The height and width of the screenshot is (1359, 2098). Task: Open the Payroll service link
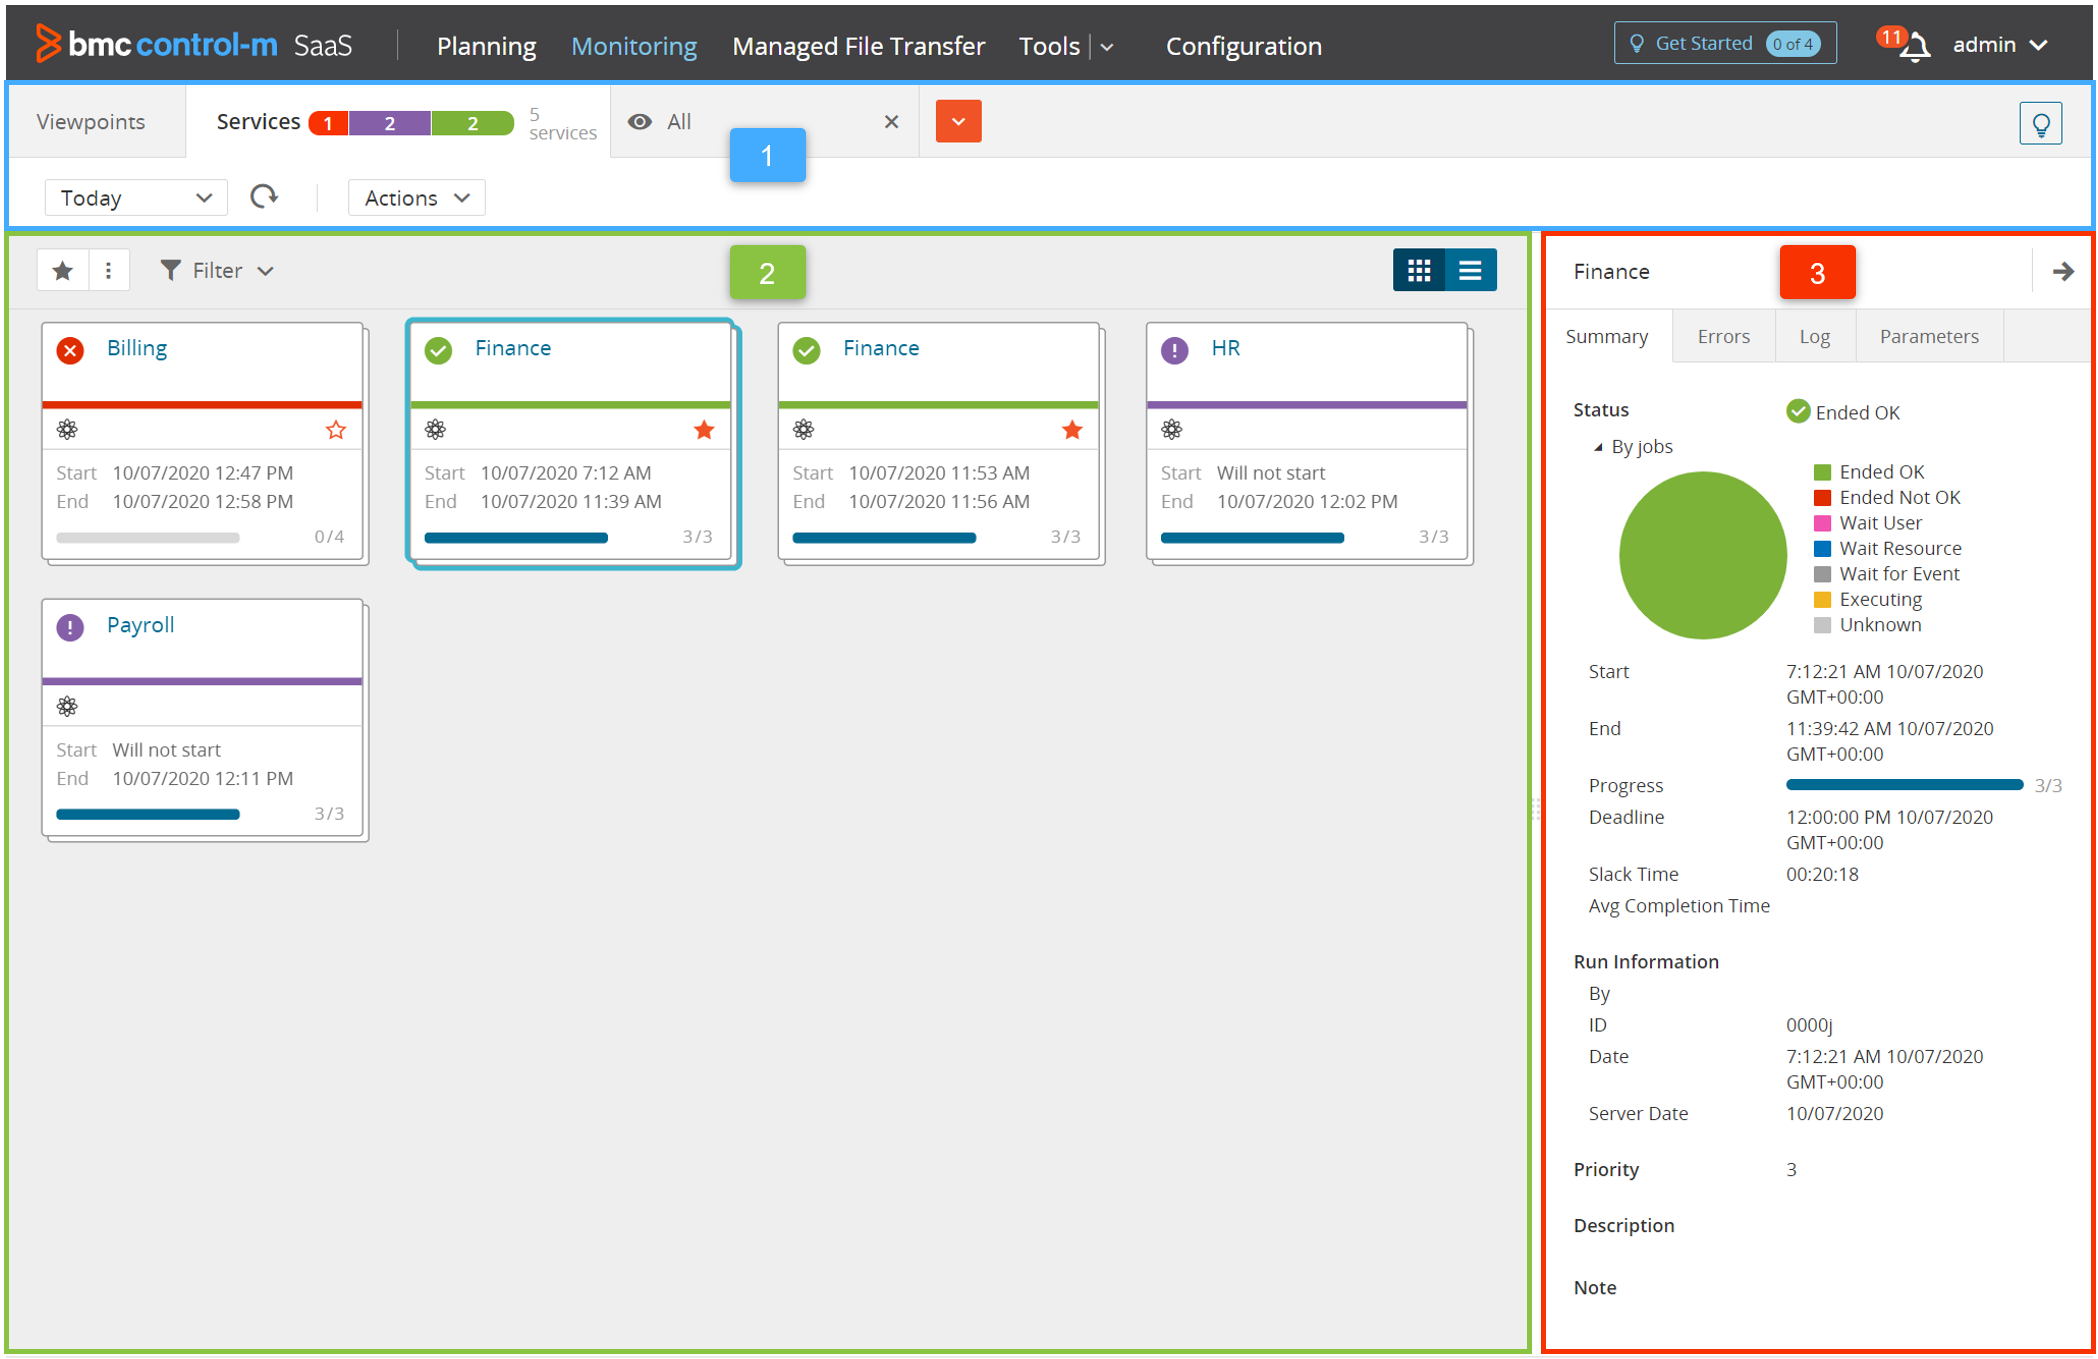pyautogui.click(x=140, y=625)
